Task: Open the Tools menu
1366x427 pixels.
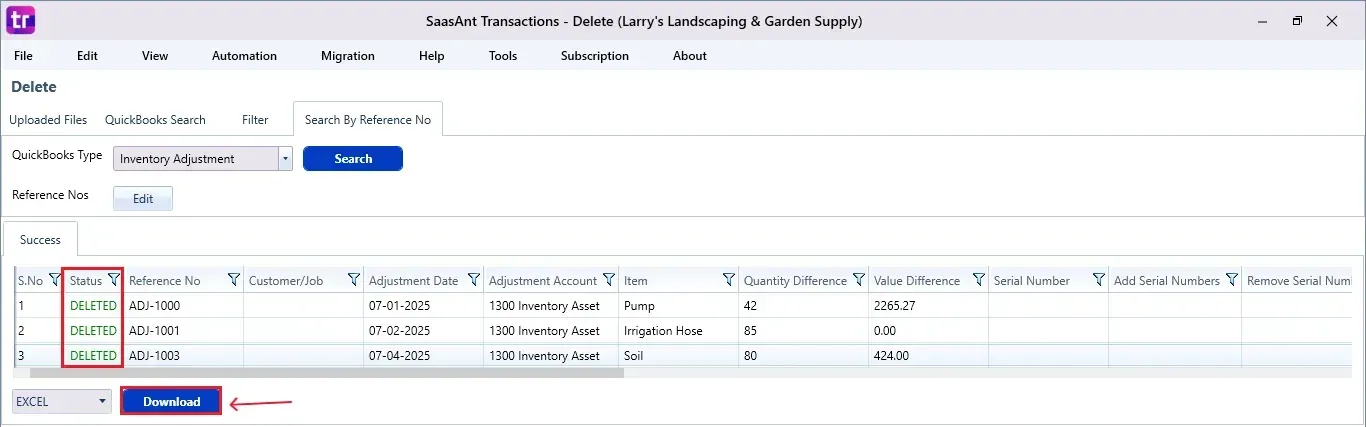Action: 503,56
